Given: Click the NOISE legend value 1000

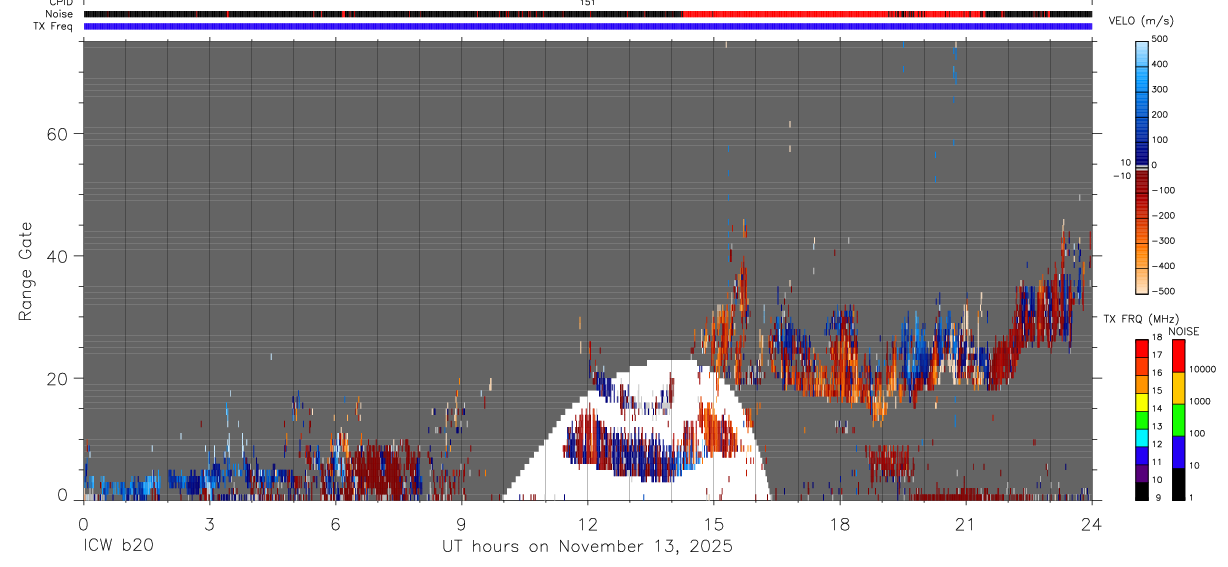Looking at the screenshot, I should coord(1200,401).
